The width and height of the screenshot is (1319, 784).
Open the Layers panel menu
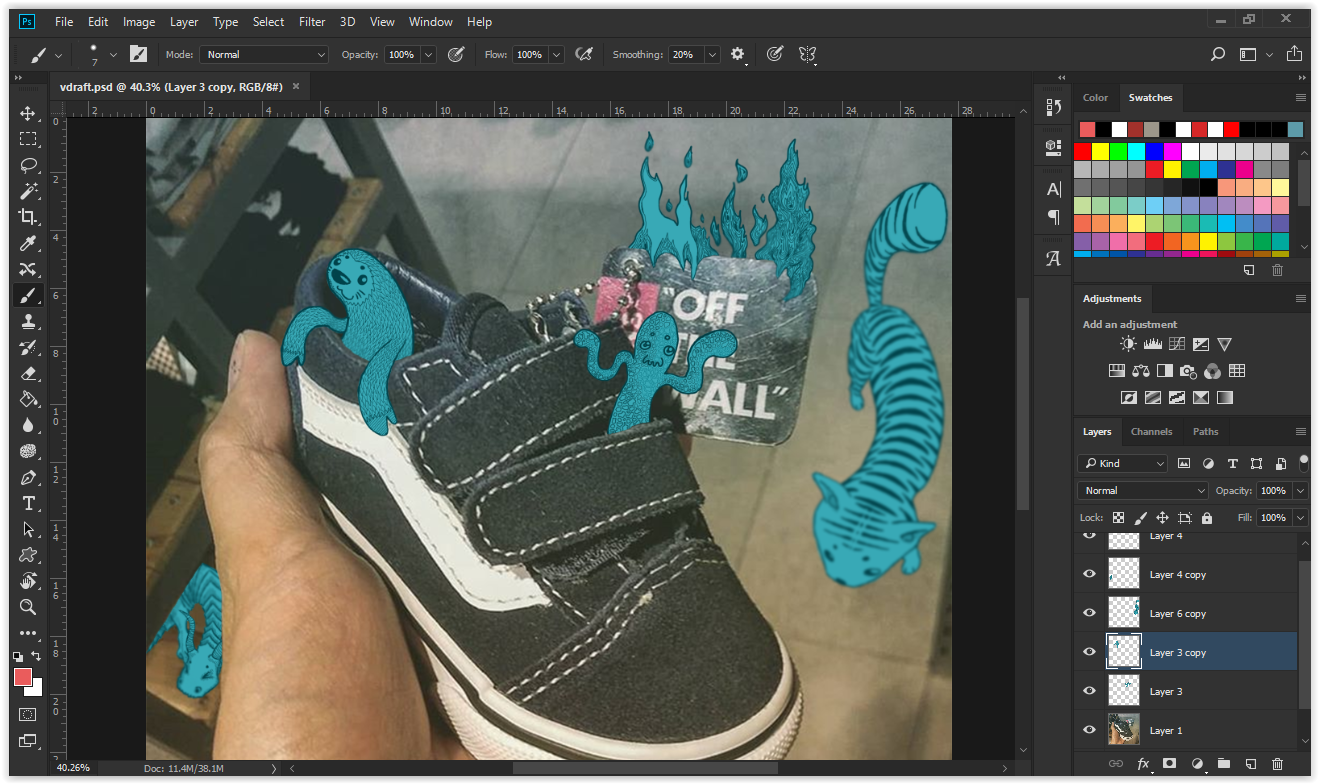click(1301, 432)
